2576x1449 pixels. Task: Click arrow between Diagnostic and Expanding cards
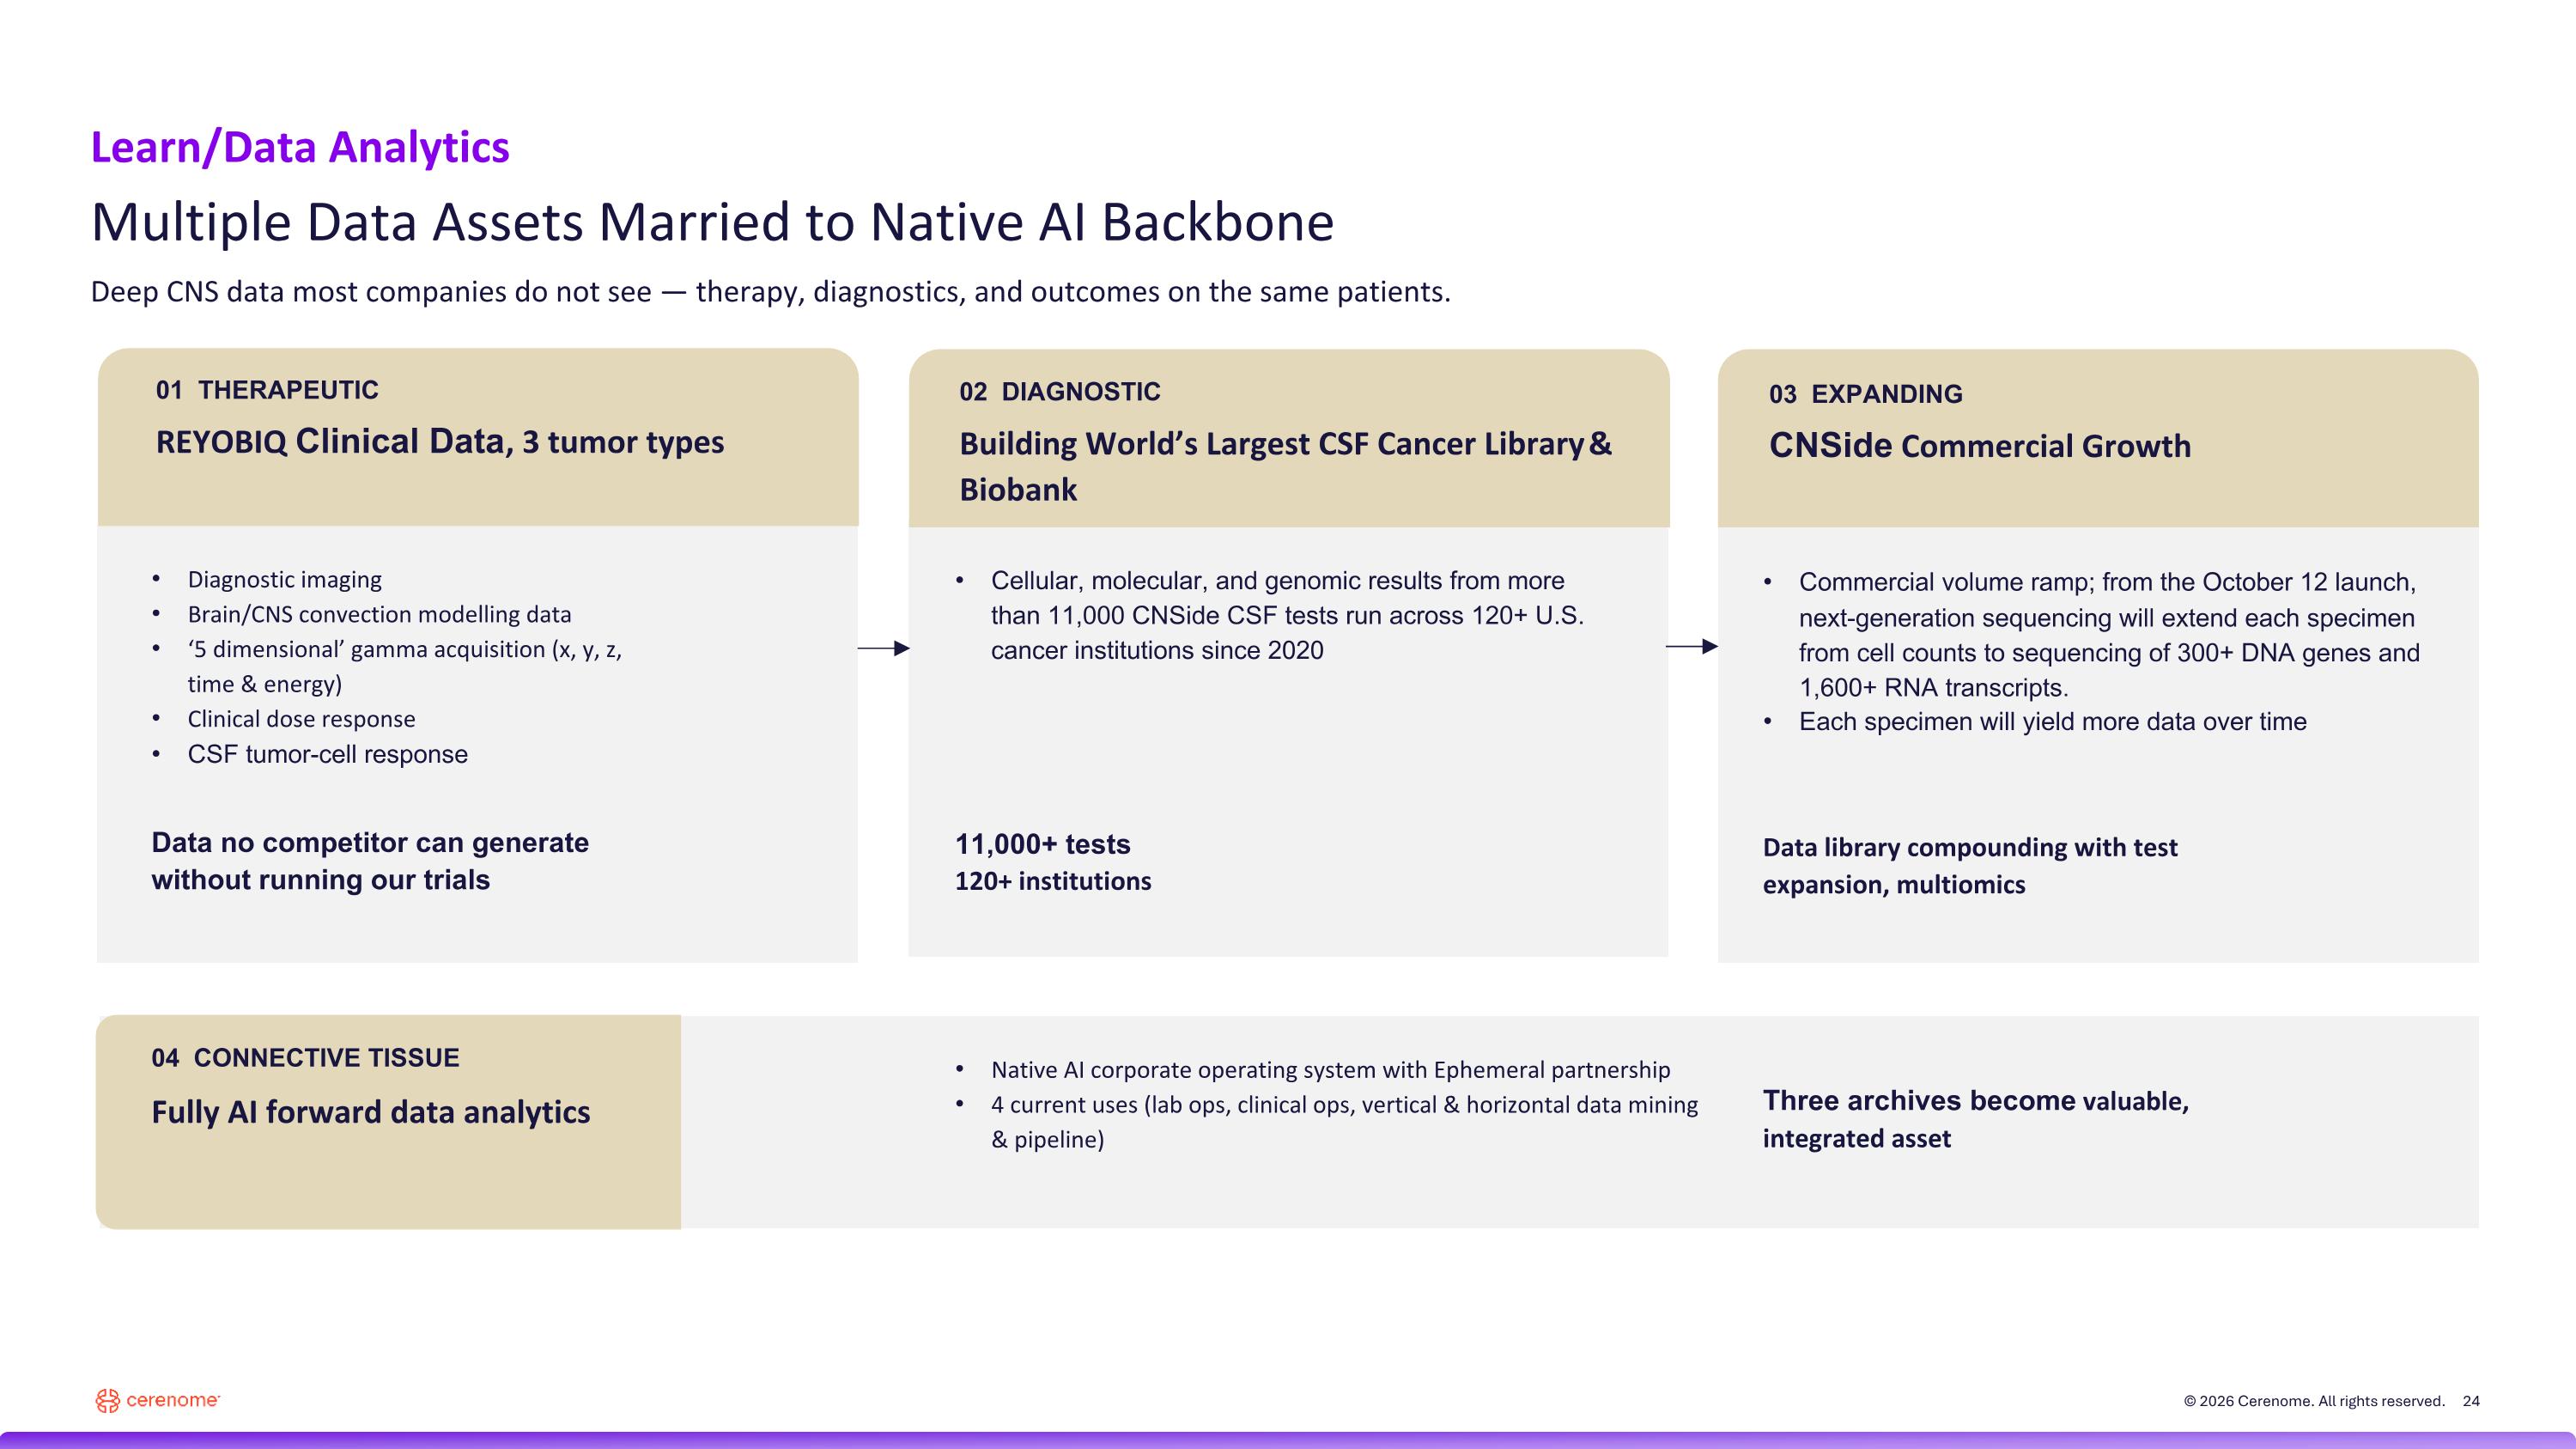pyautogui.click(x=1692, y=646)
